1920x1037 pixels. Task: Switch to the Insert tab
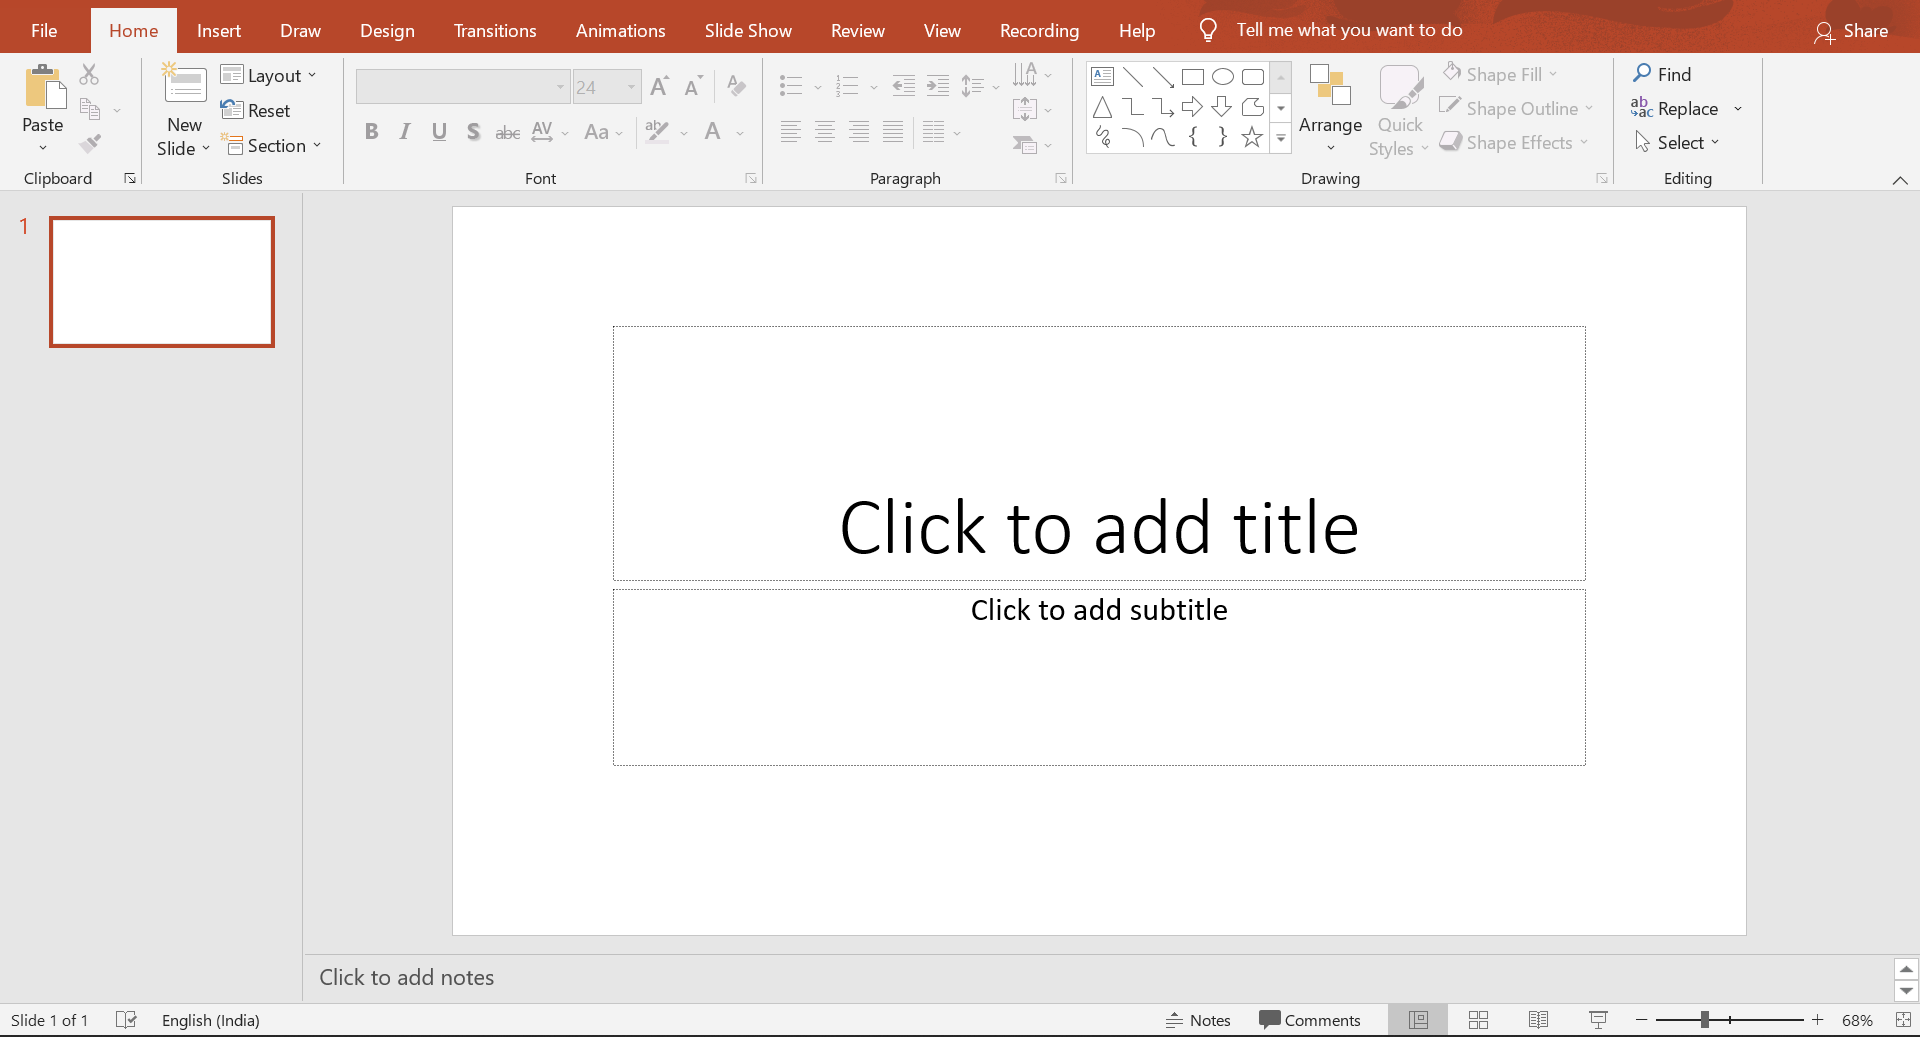(218, 30)
